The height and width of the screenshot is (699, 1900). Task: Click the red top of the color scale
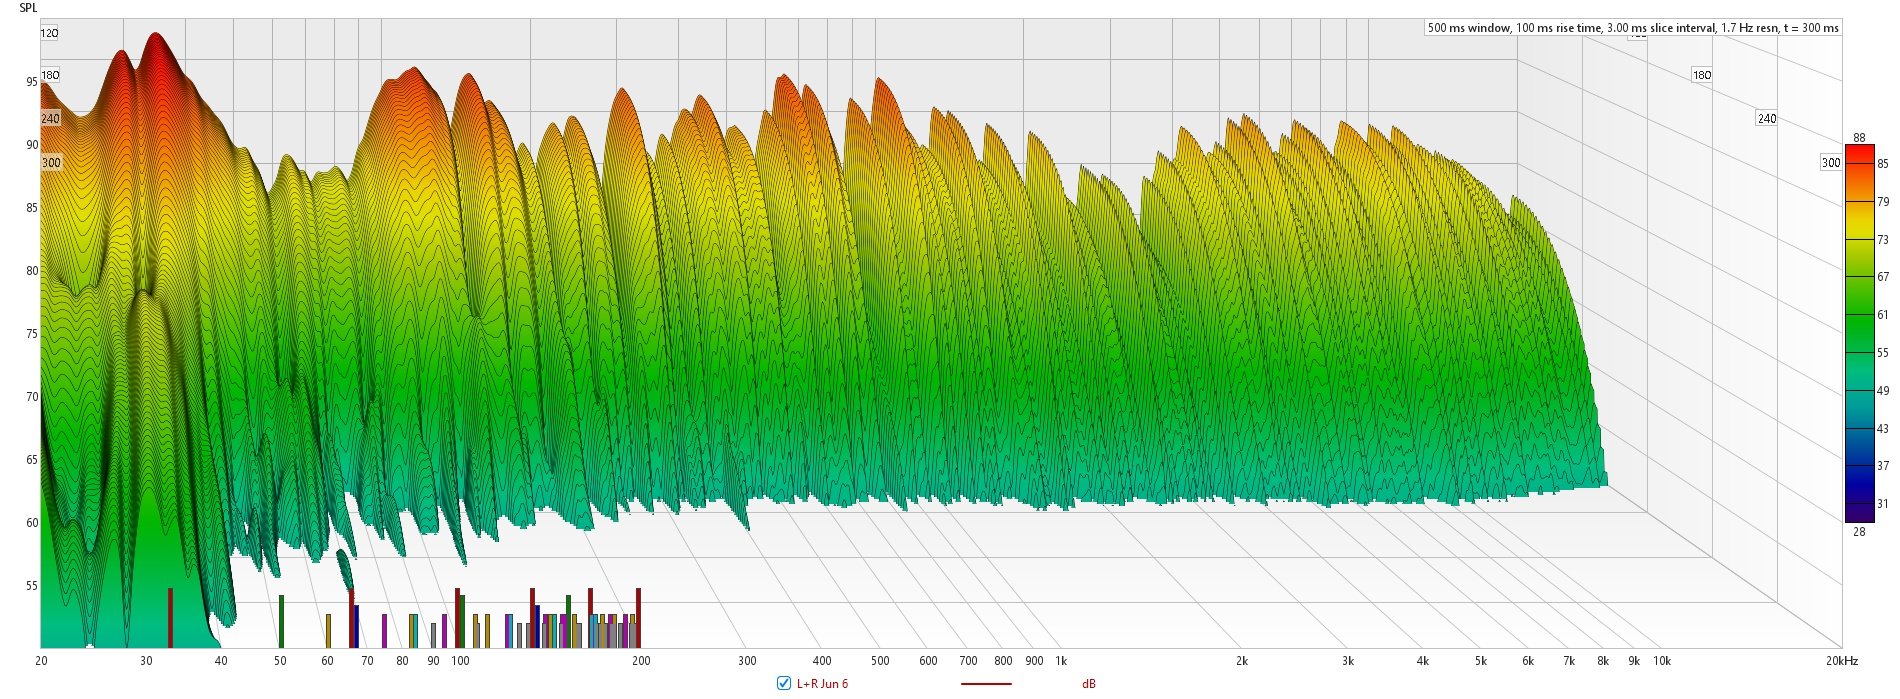pyautogui.click(x=1859, y=152)
